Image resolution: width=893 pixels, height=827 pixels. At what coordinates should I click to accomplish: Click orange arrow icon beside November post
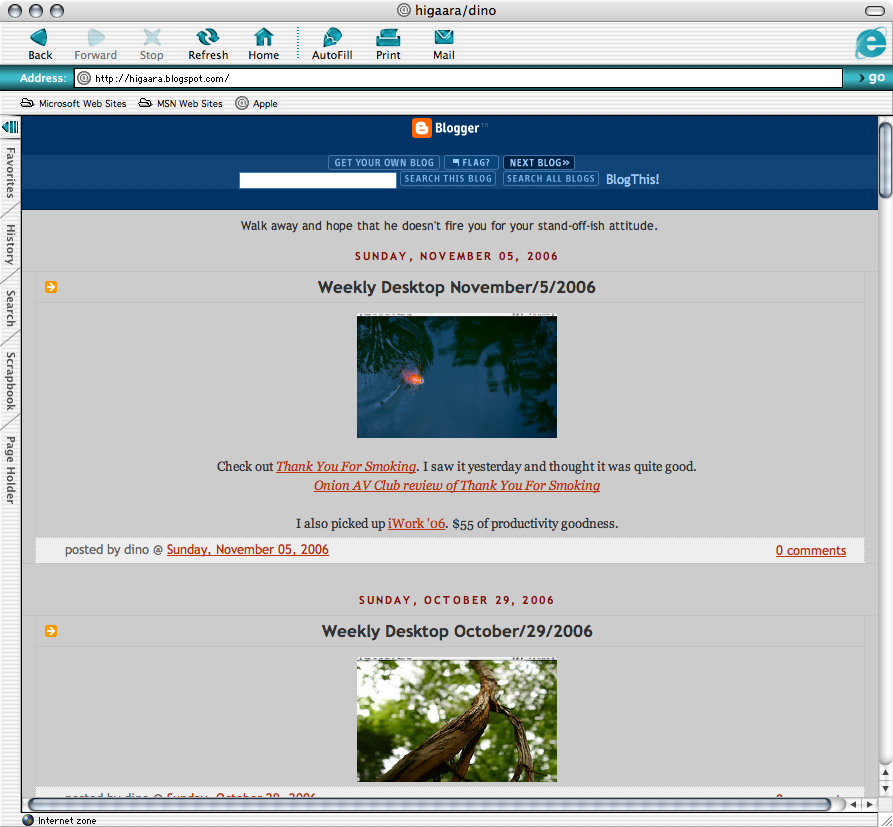point(51,286)
